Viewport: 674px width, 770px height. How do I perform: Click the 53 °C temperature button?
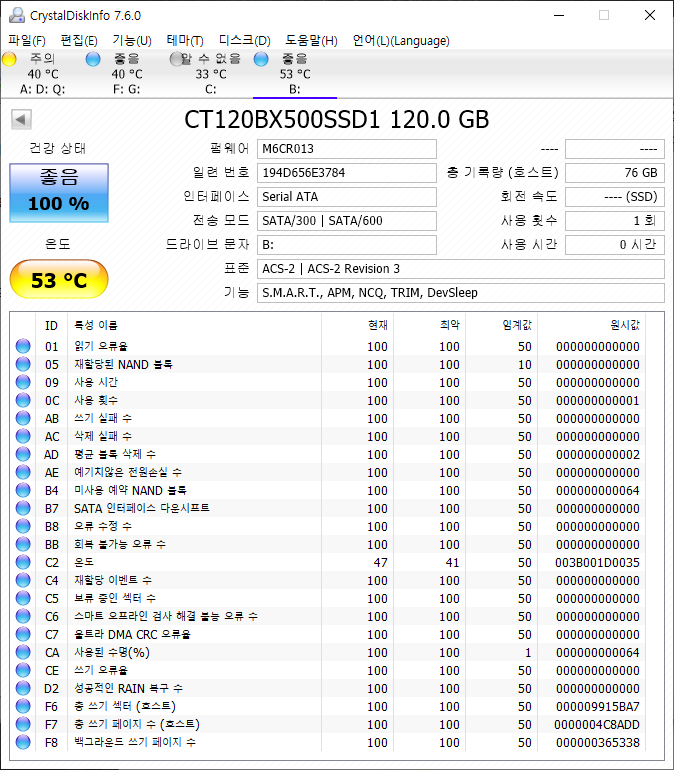(59, 279)
